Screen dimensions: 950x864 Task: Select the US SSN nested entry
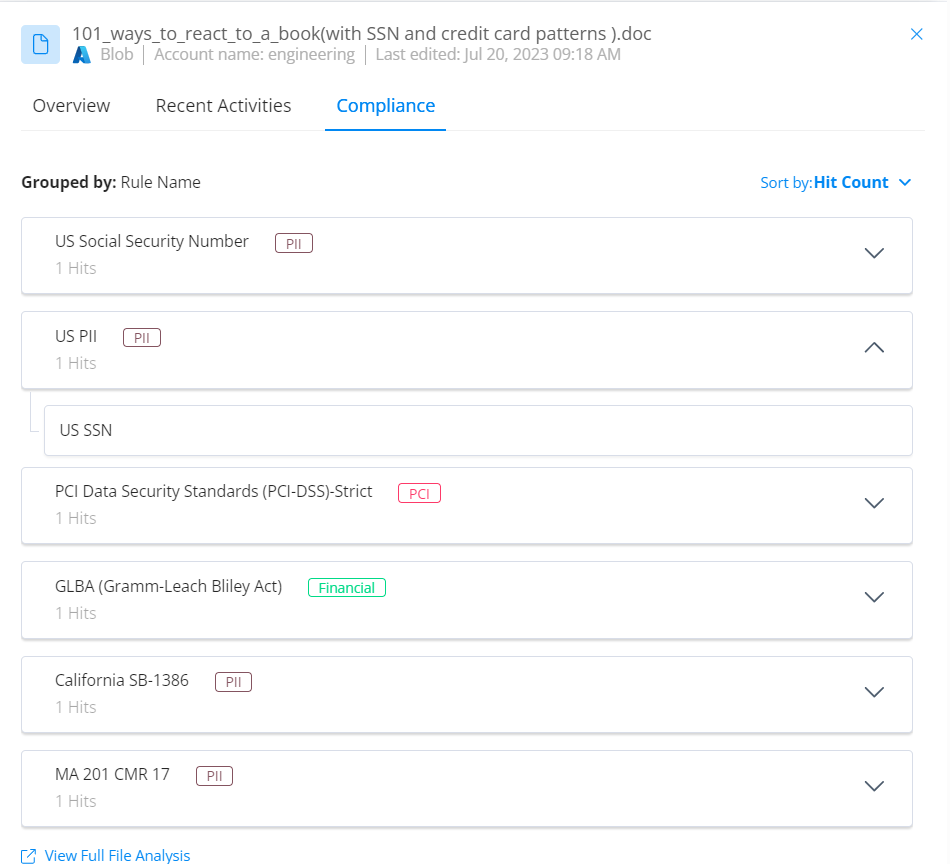85,429
